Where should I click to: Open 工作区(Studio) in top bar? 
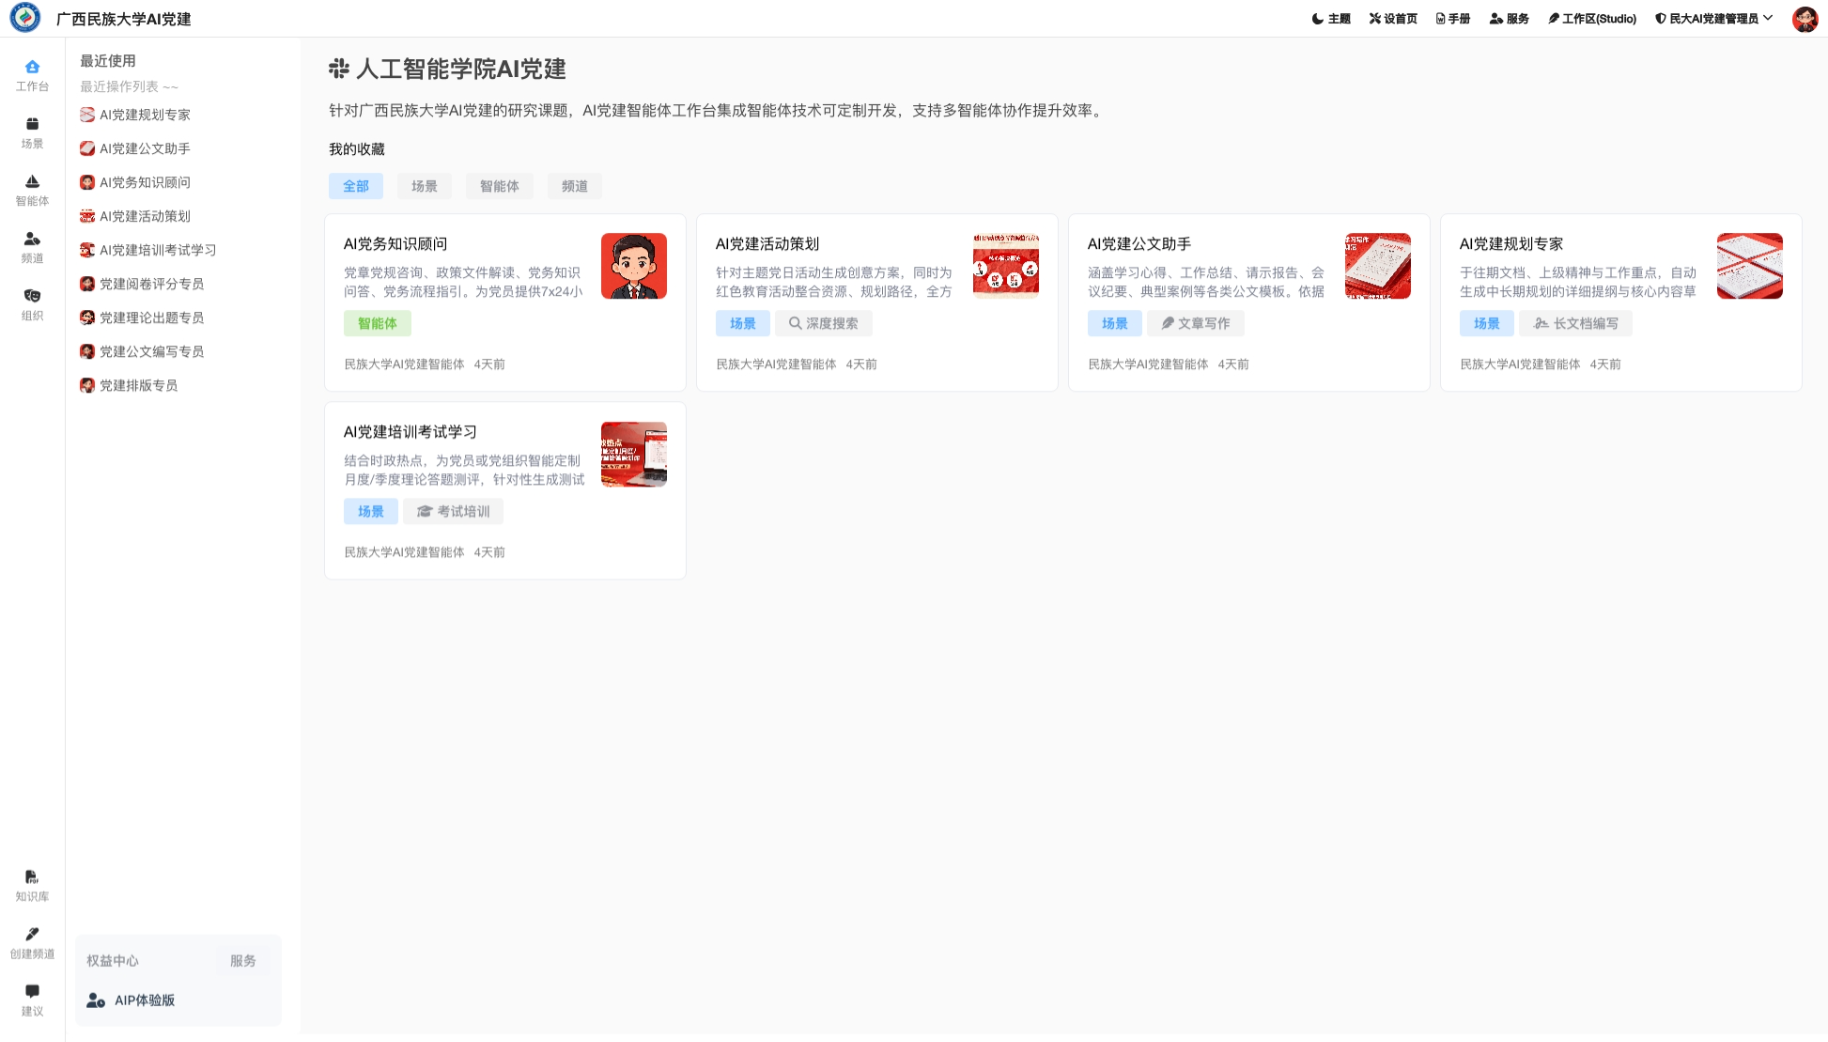(x=1591, y=19)
